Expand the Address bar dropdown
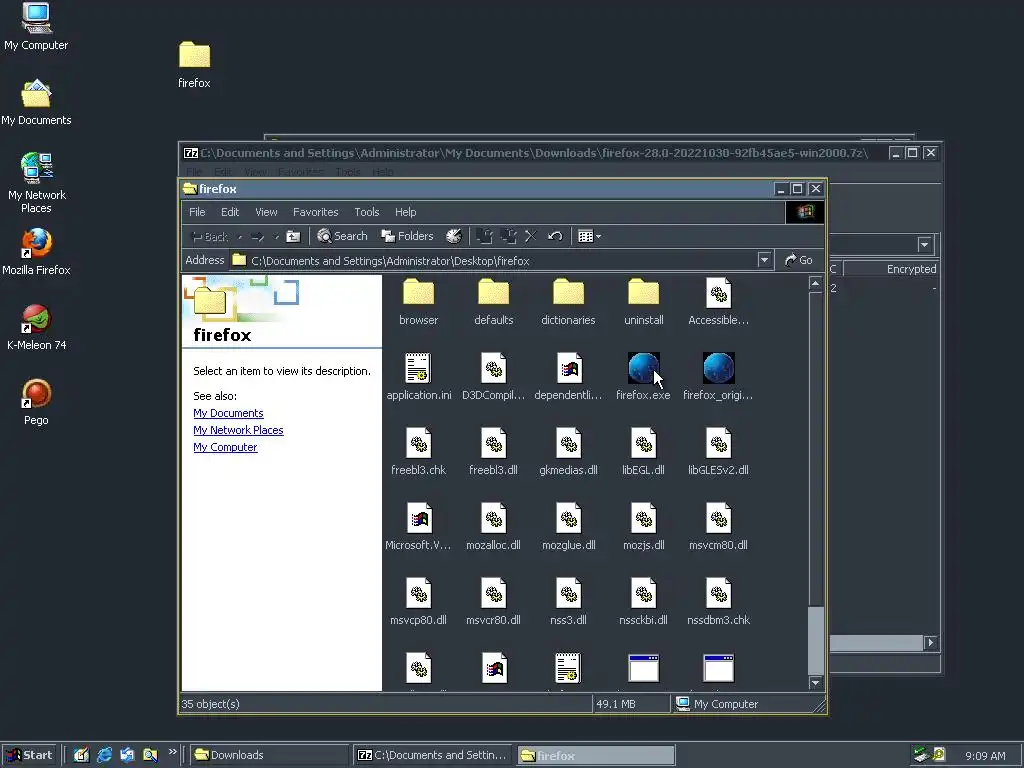Screen dimensions: 1024x768 coord(764,260)
